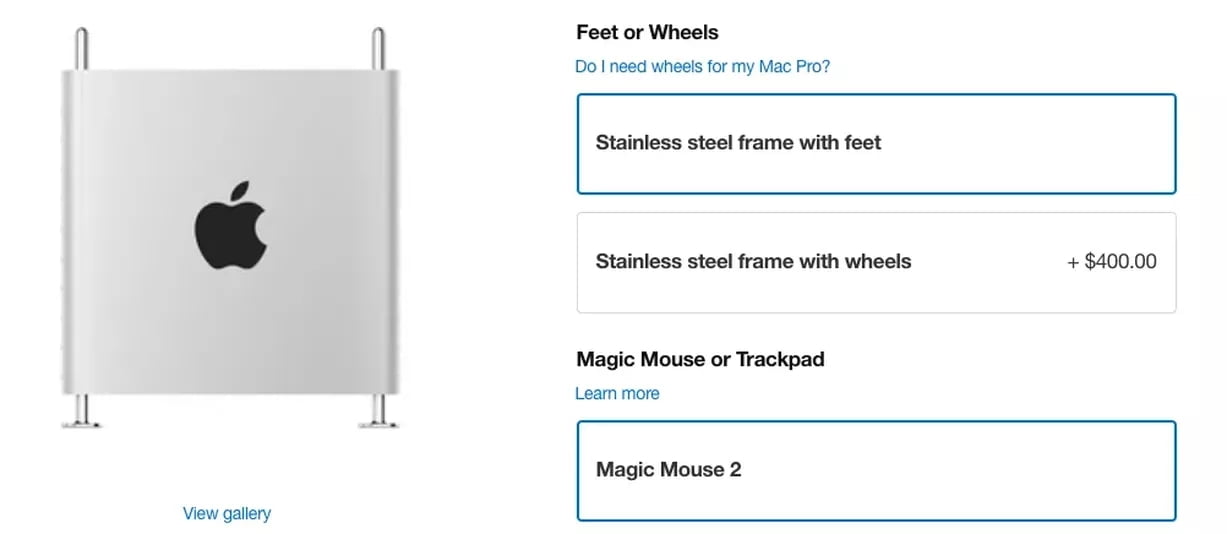The height and width of the screenshot is (534, 1227).
Task: Choose the Stainless steel frame with wheels option
Action: (x=876, y=262)
